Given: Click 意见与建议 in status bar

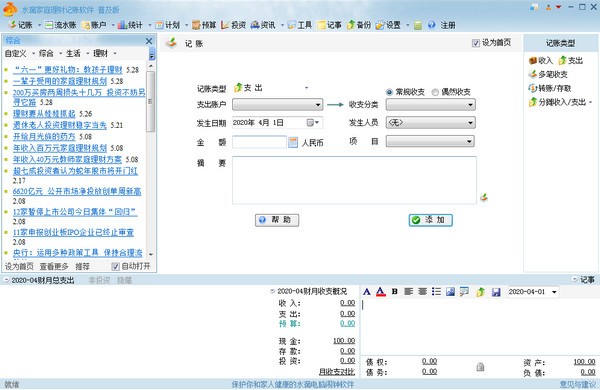Looking at the screenshot, I should 578,384.
